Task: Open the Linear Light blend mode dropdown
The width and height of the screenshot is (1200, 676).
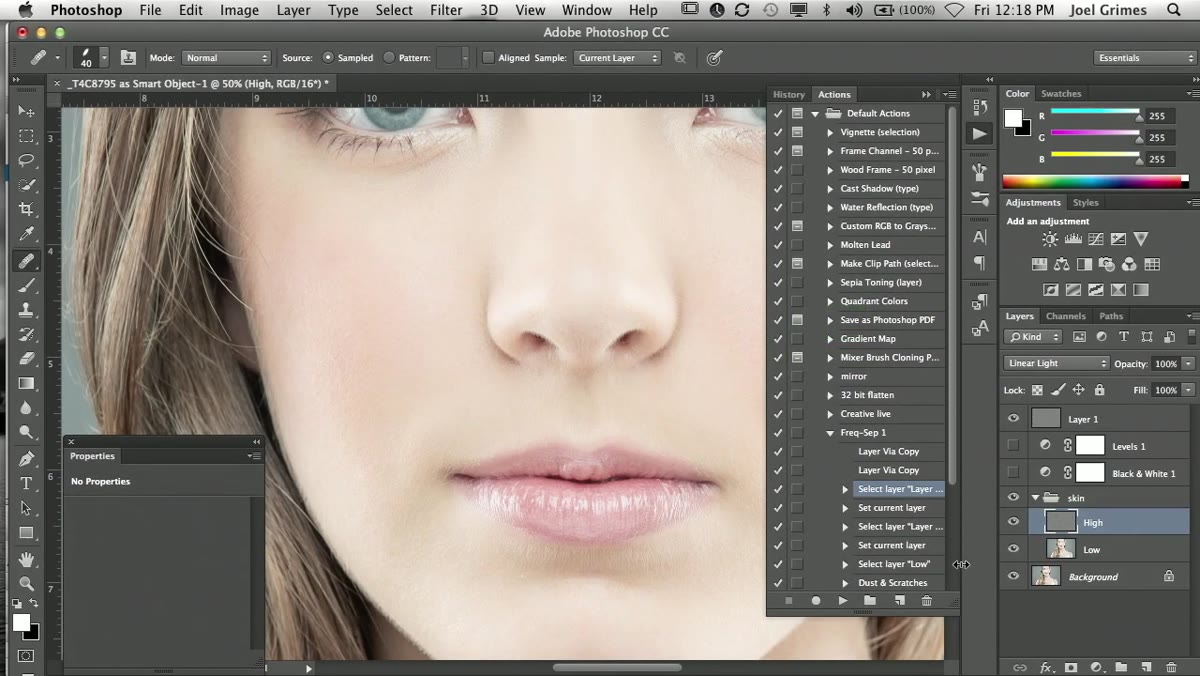Action: tap(1056, 363)
